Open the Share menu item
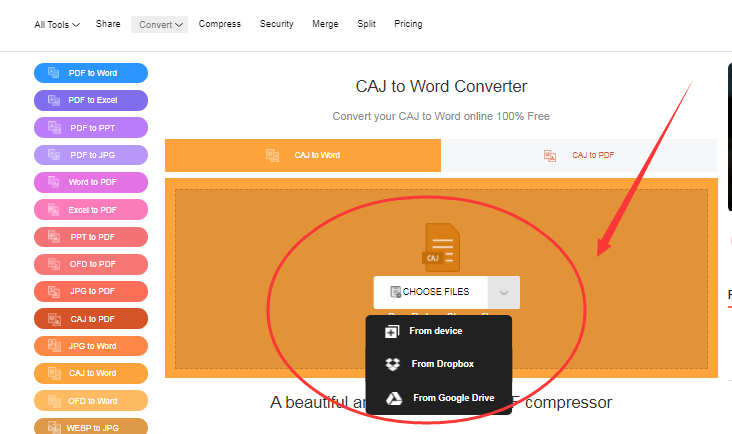 click(x=108, y=24)
